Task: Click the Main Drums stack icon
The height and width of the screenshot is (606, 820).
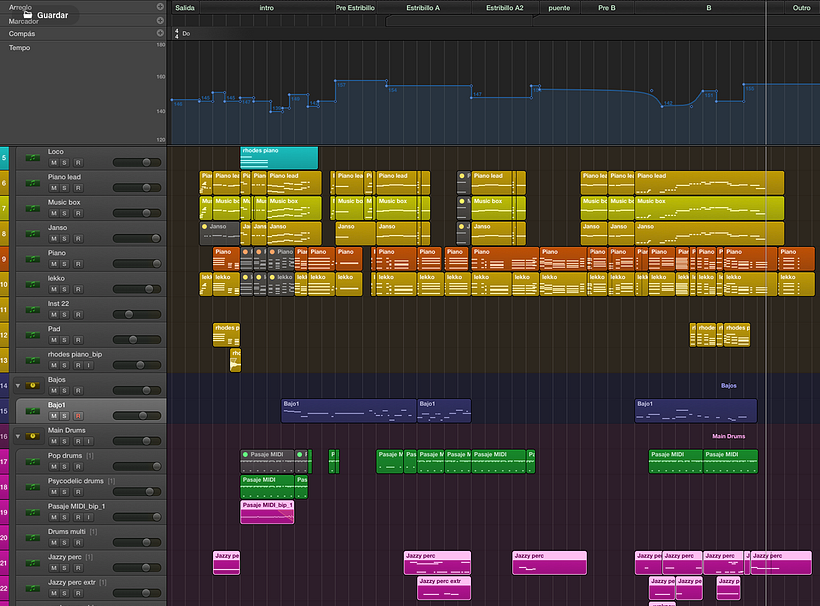Action: [33, 436]
